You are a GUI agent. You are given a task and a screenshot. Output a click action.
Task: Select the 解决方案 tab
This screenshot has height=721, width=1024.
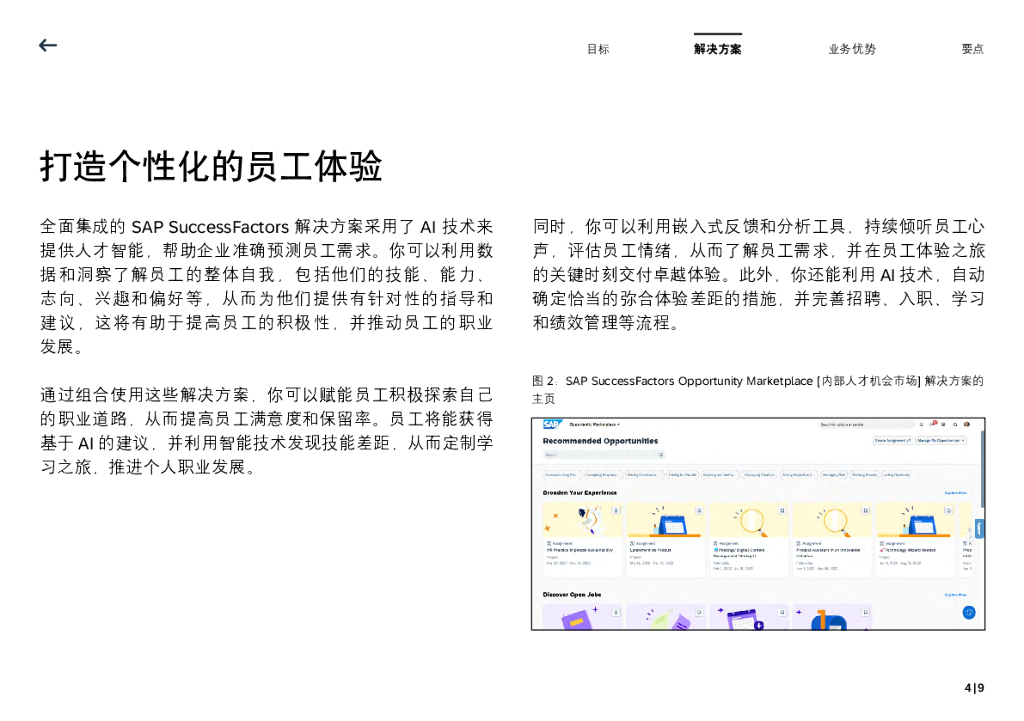[717, 49]
